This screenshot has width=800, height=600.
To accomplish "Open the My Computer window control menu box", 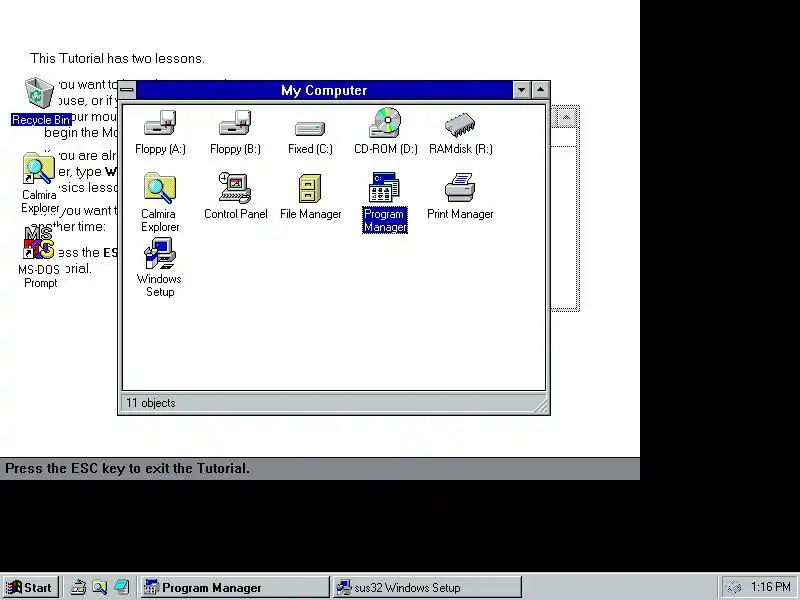I will pyautogui.click(x=127, y=90).
